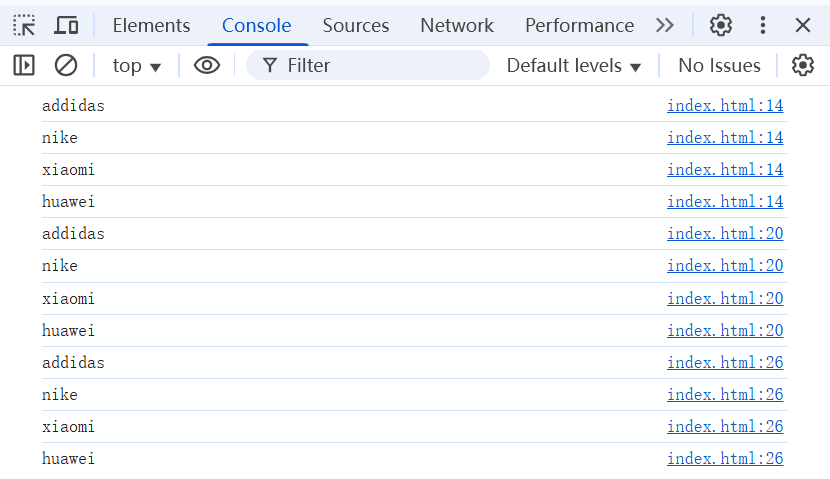The image size is (830, 479).
Task: Open index.html:26 link beside addidas
Action: [x=725, y=363]
